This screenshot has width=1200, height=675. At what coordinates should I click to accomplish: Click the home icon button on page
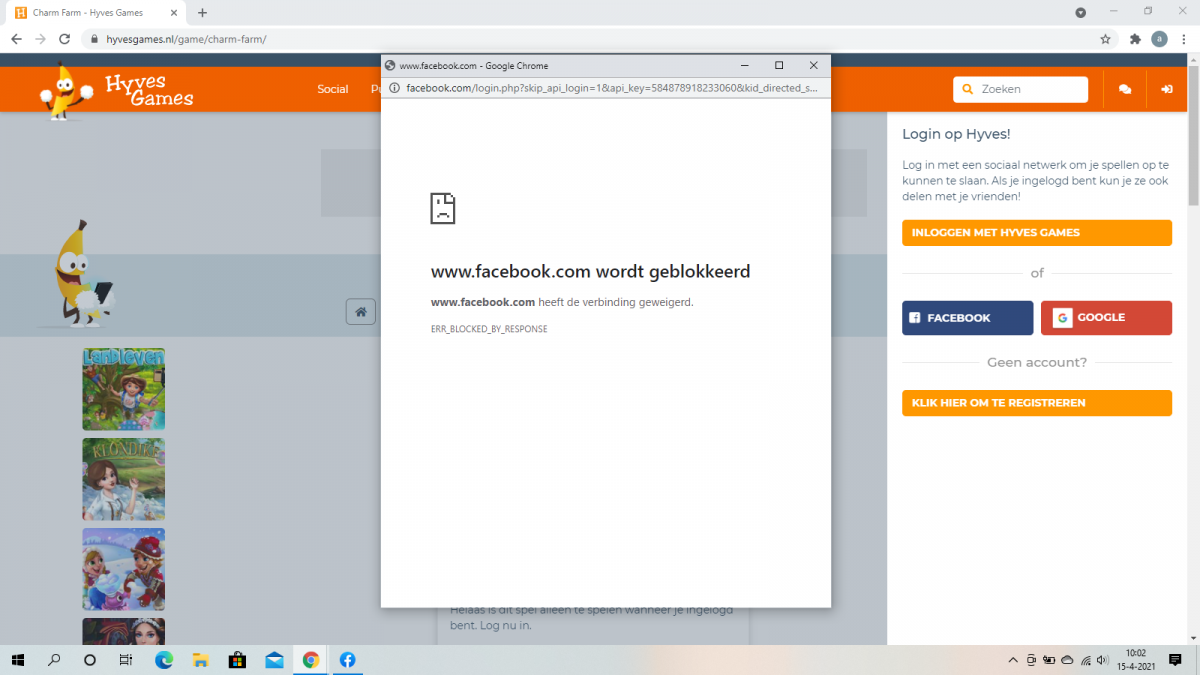[x=361, y=311]
